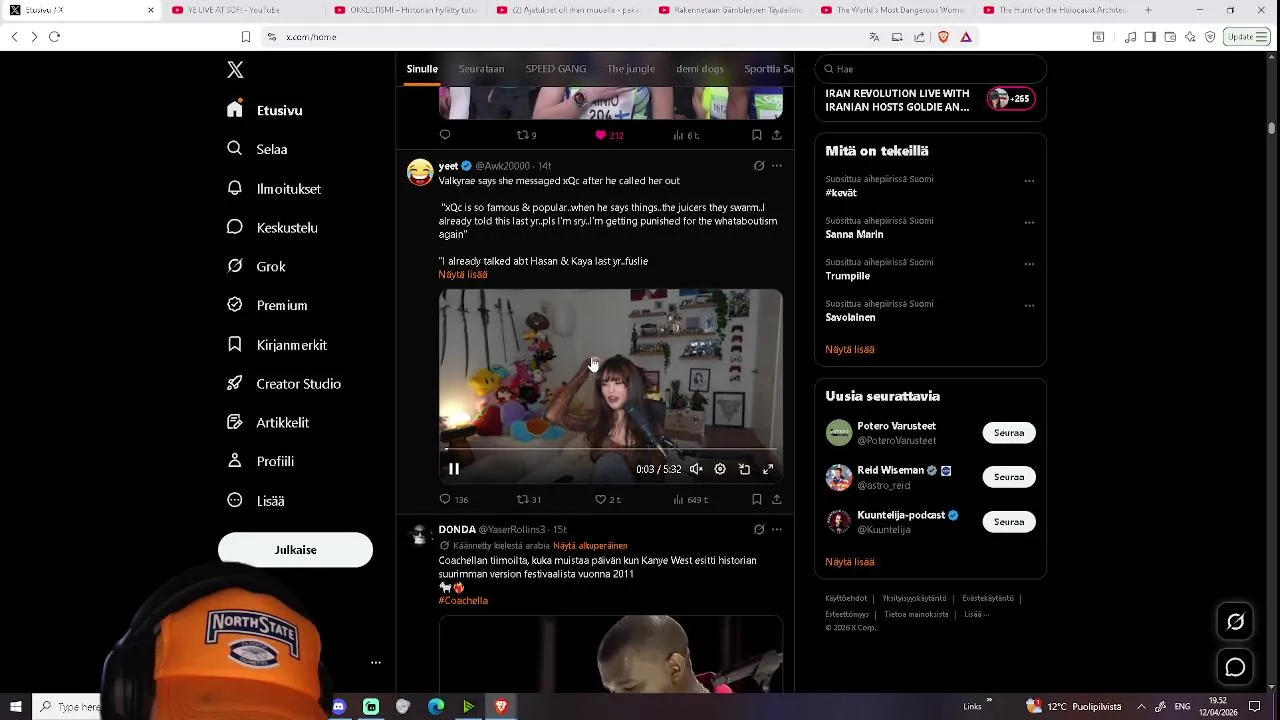Enter video fullscreen mode
Viewport: 1280px width, 720px height.
(x=768, y=469)
